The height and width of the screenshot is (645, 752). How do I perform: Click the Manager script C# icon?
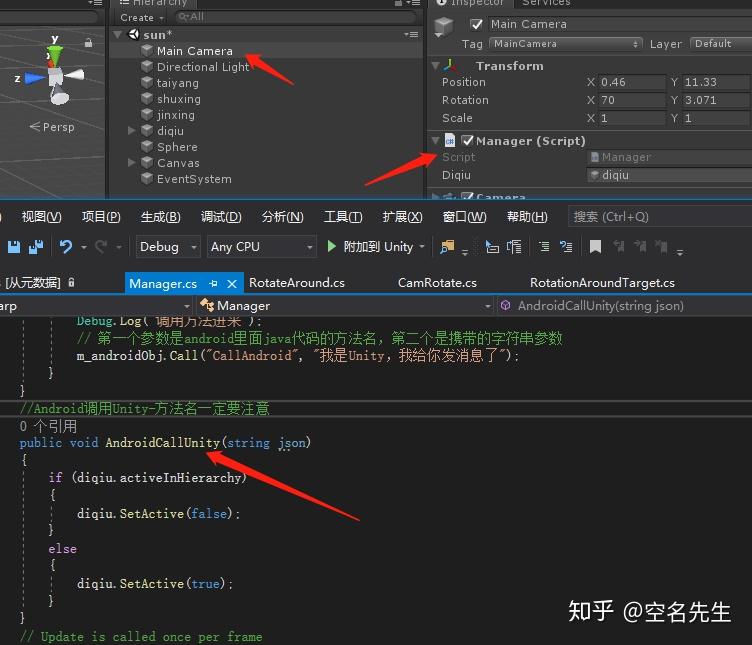pyautogui.click(x=449, y=141)
